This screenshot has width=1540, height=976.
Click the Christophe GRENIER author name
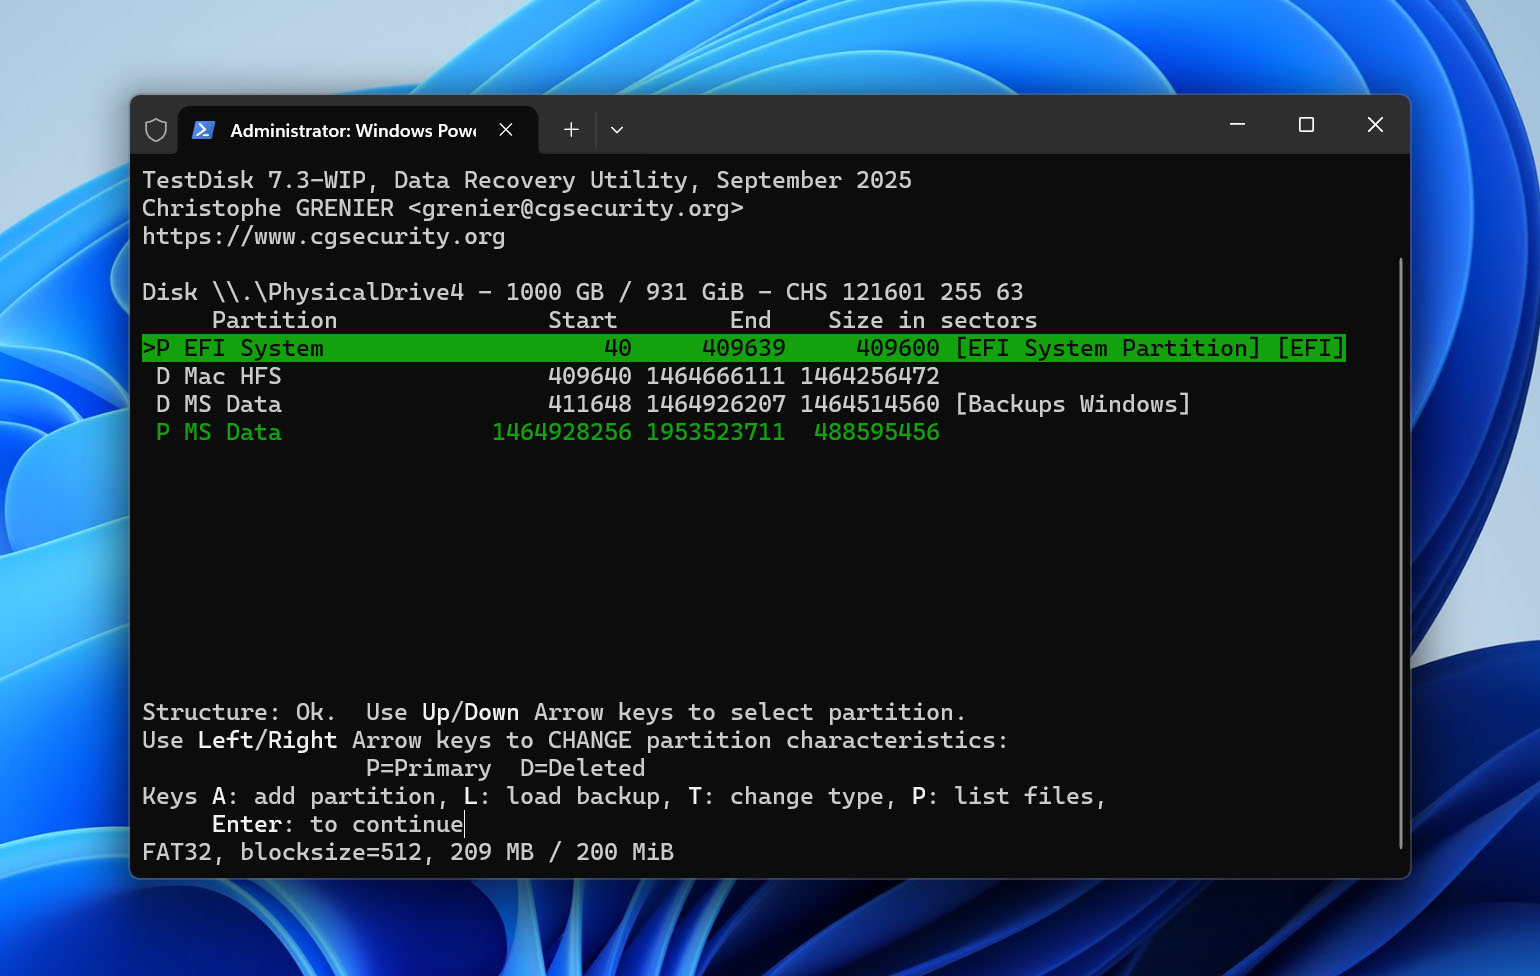pos(267,208)
